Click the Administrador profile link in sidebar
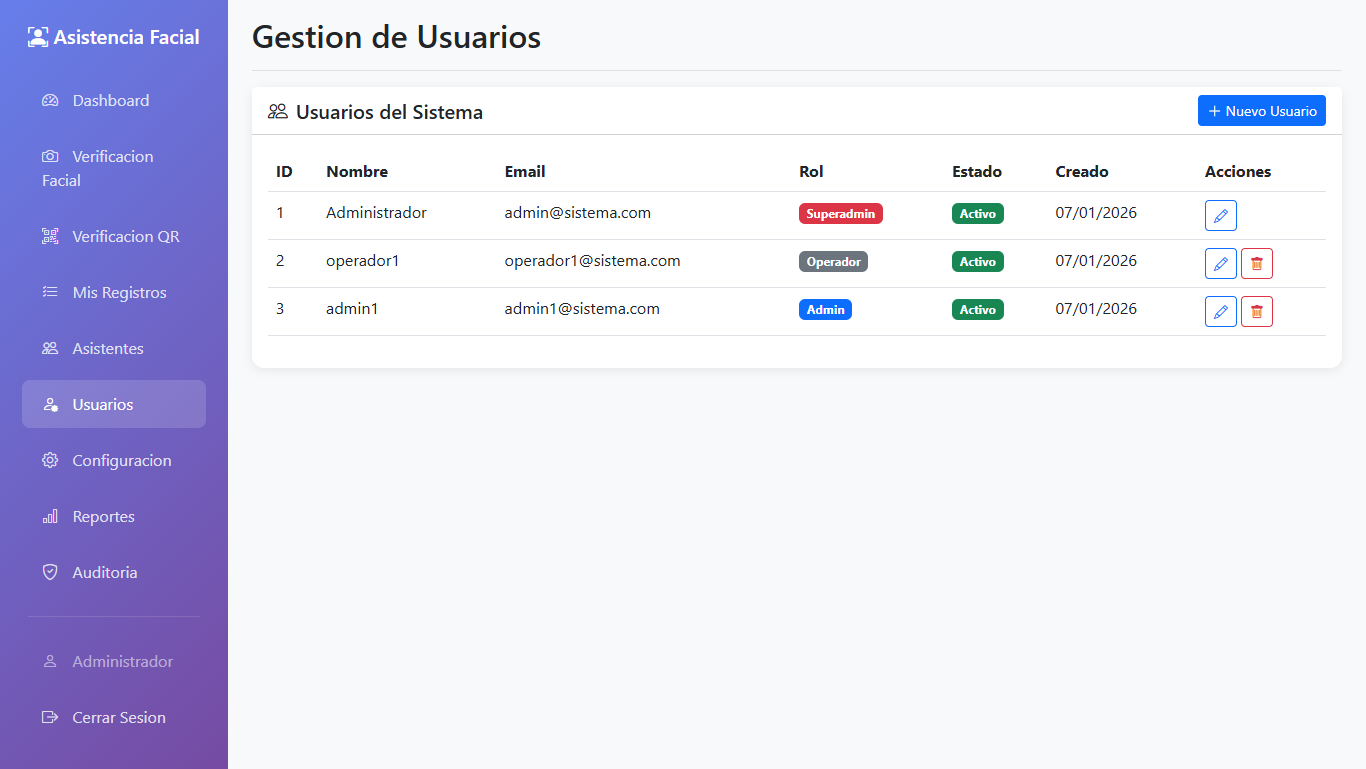 pos(122,662)
